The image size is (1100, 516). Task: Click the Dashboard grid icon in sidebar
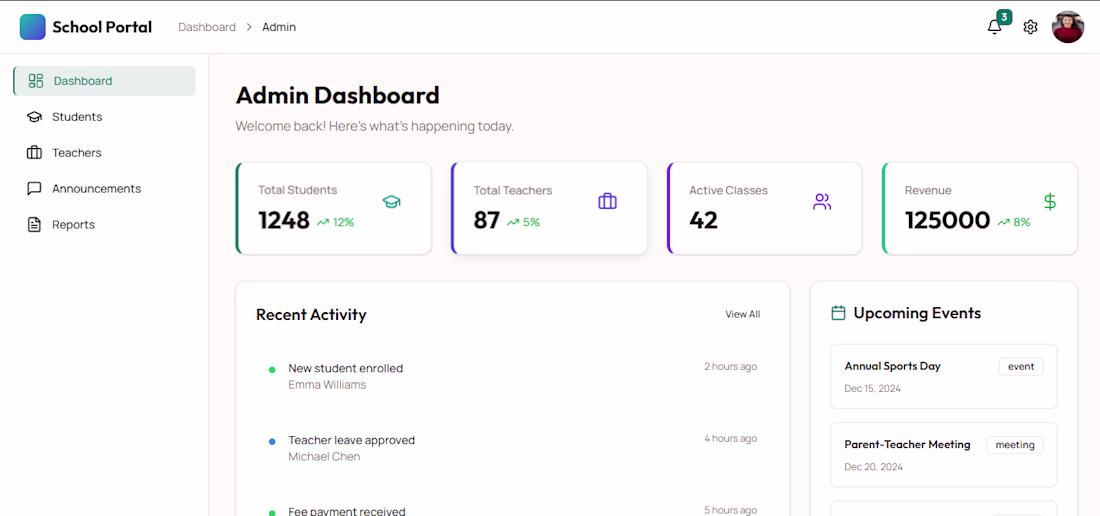(36, 81)
